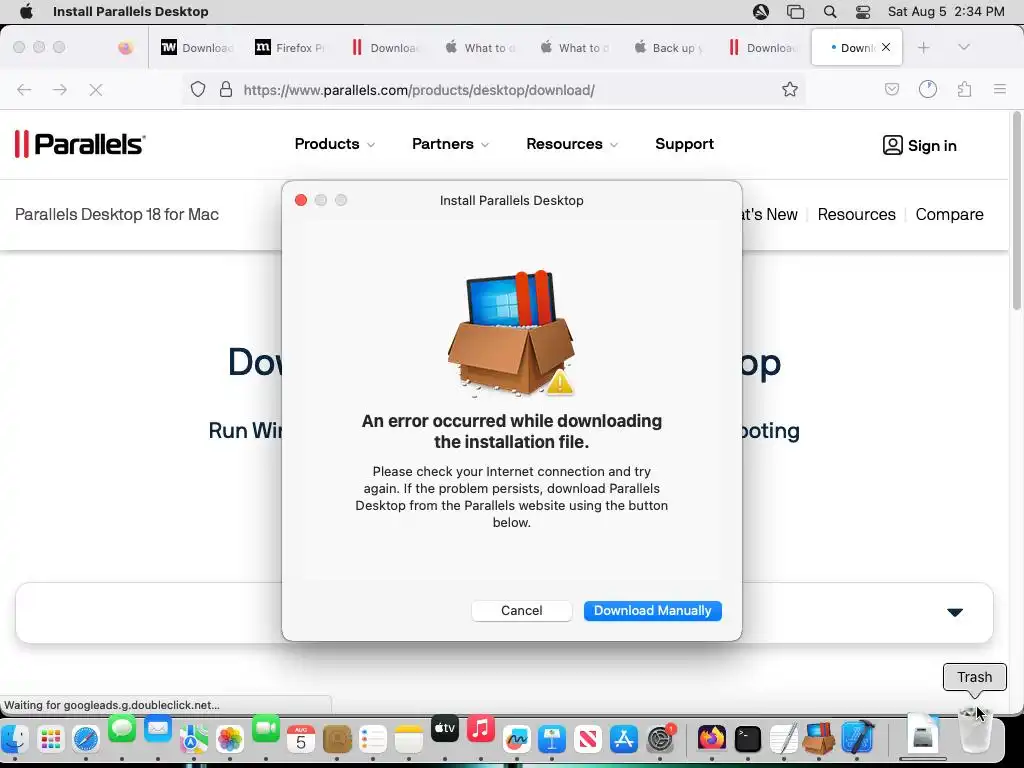Viewport: 1024px width, 768px height.
Task: Expand the page card with the triangle arrow
Action: tap(955, 612)
